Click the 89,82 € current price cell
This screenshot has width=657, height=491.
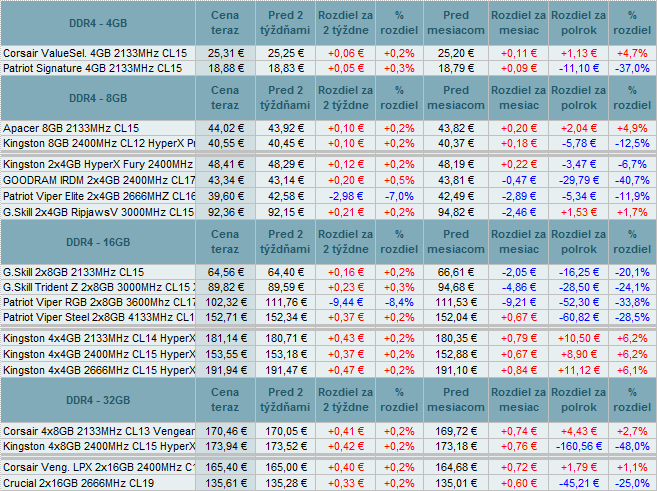(225, 287)
